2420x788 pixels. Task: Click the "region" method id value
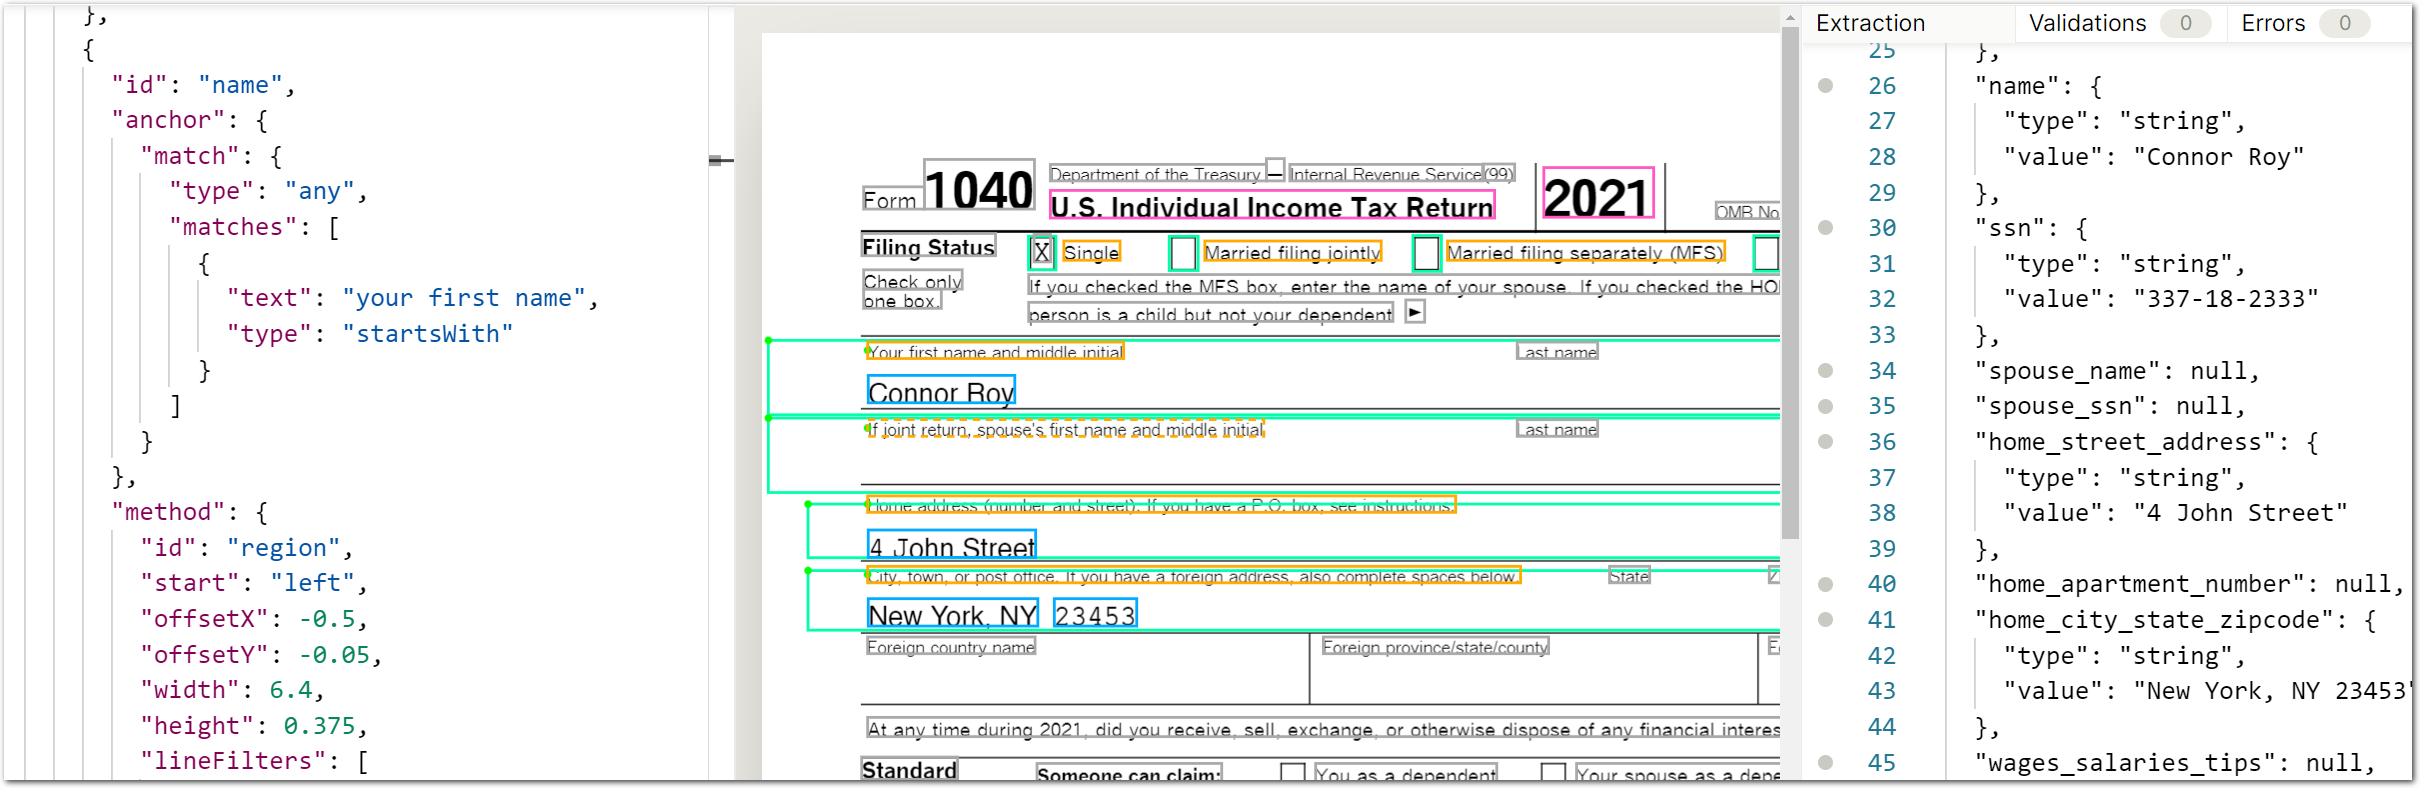tap(284, 548)
